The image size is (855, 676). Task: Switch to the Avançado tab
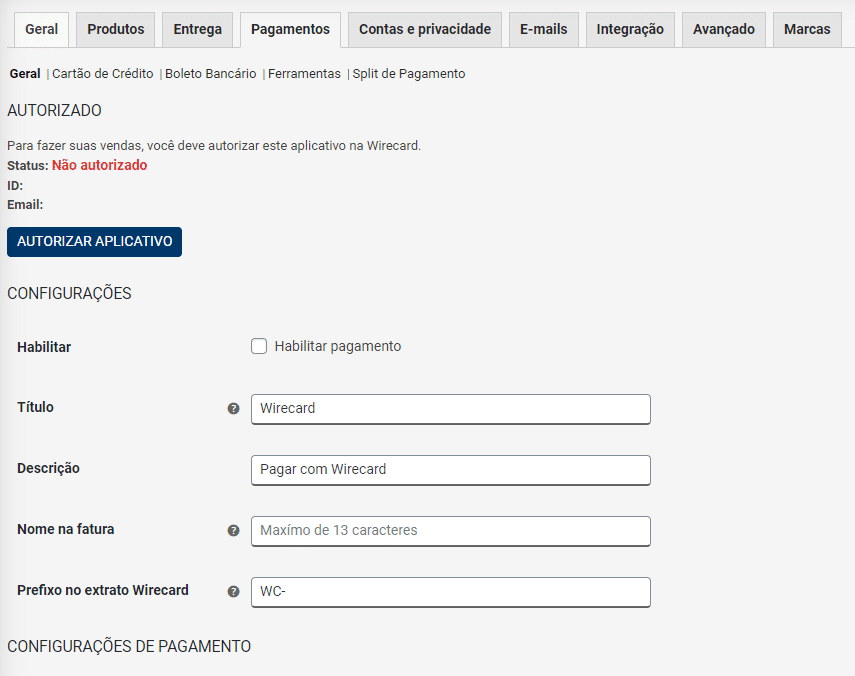[724, 29]
